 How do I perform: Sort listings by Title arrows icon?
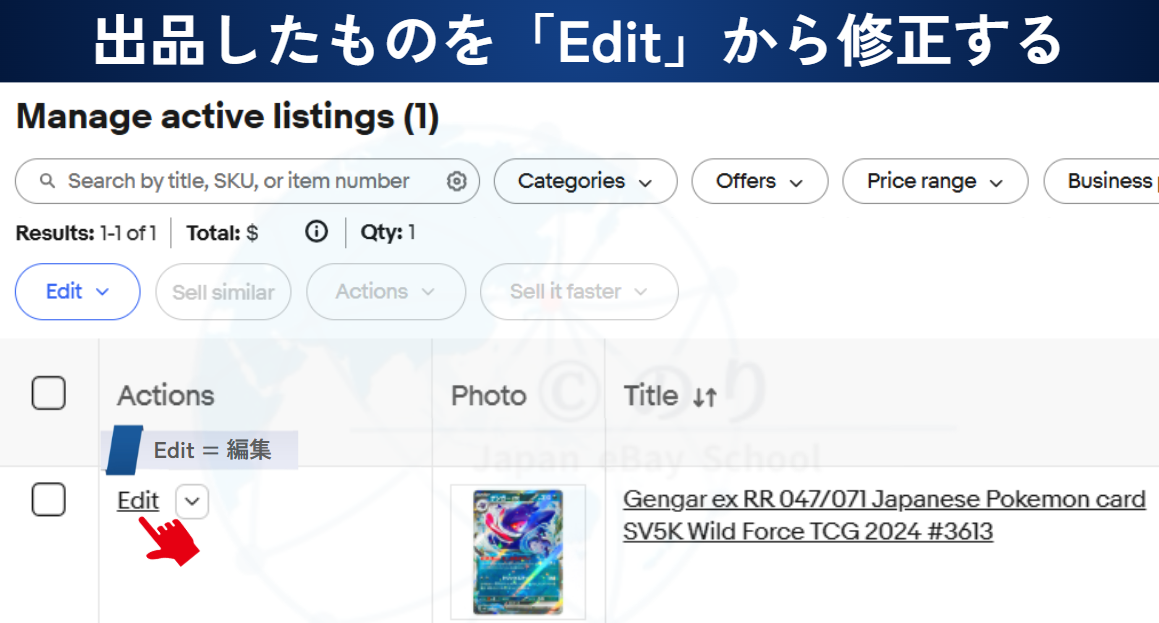pos(705,397)
